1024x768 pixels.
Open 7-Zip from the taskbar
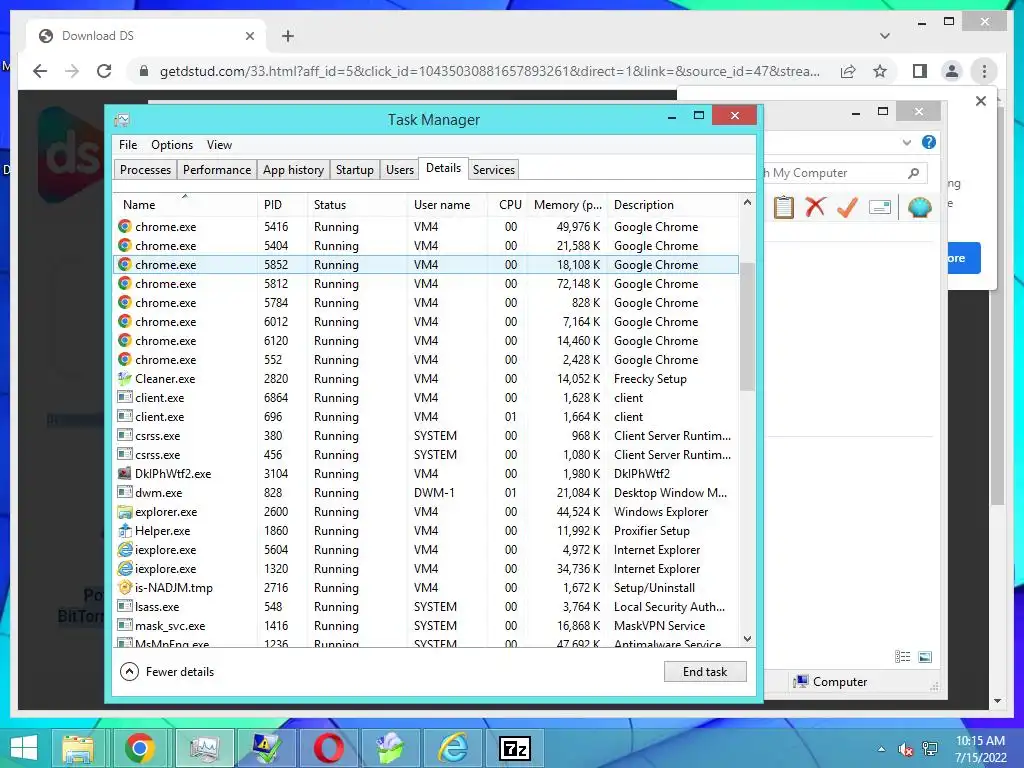click(515, 748)
